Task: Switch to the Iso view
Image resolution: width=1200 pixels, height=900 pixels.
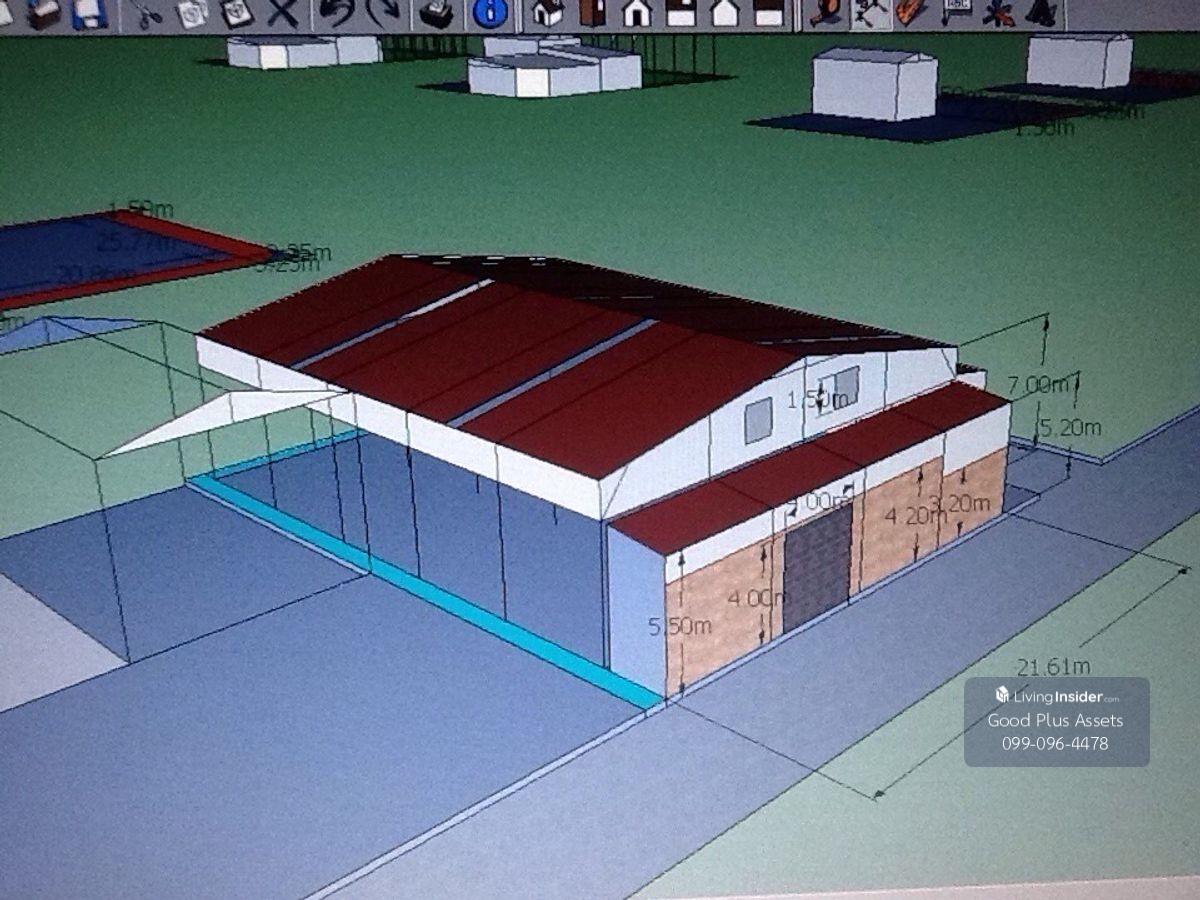Action: coord(547,13)
